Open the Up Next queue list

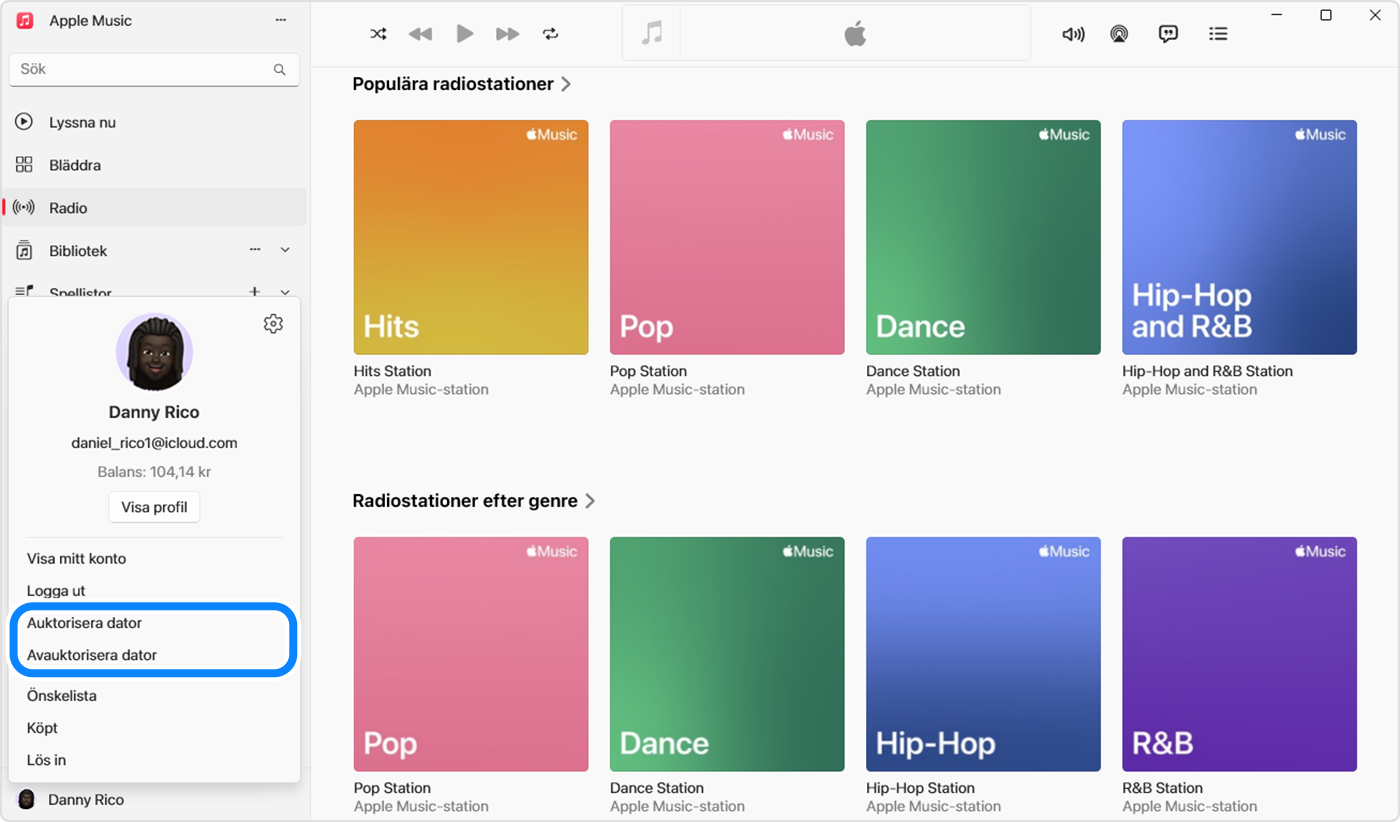coord(1218,34)
